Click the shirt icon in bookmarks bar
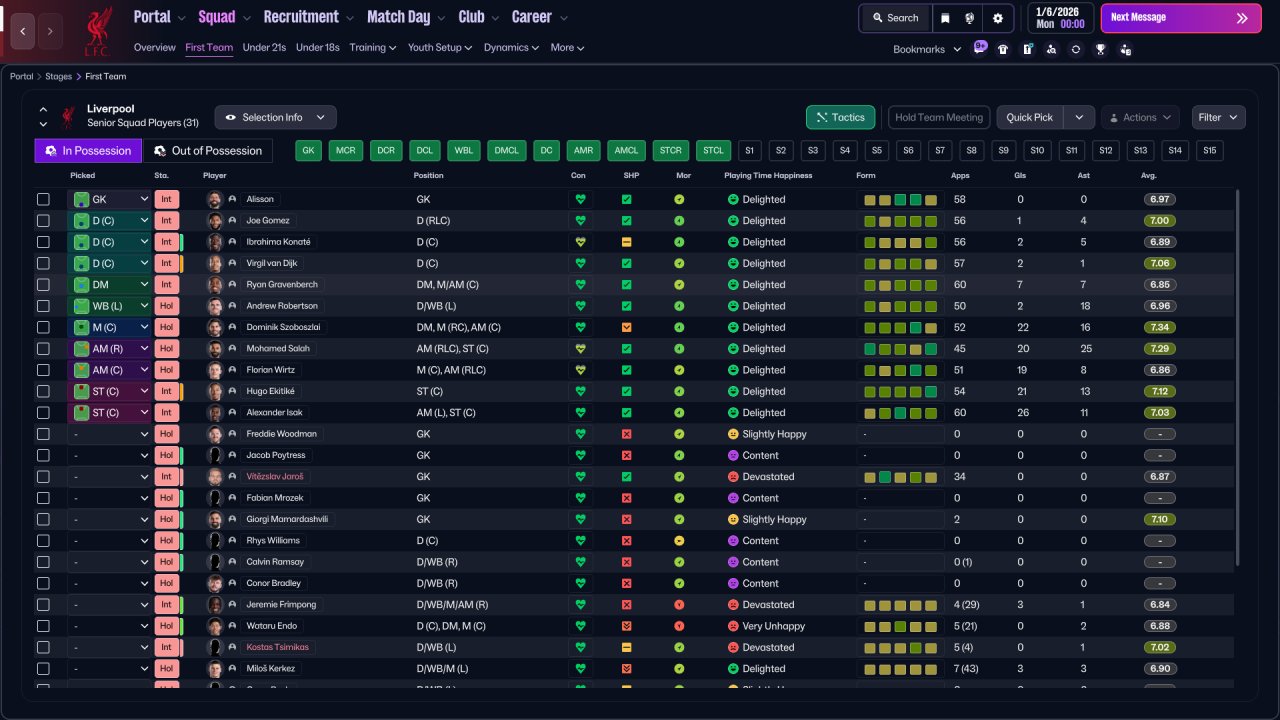The height and width of the screenshot is (720, 1280). (x=1003, y=49)
